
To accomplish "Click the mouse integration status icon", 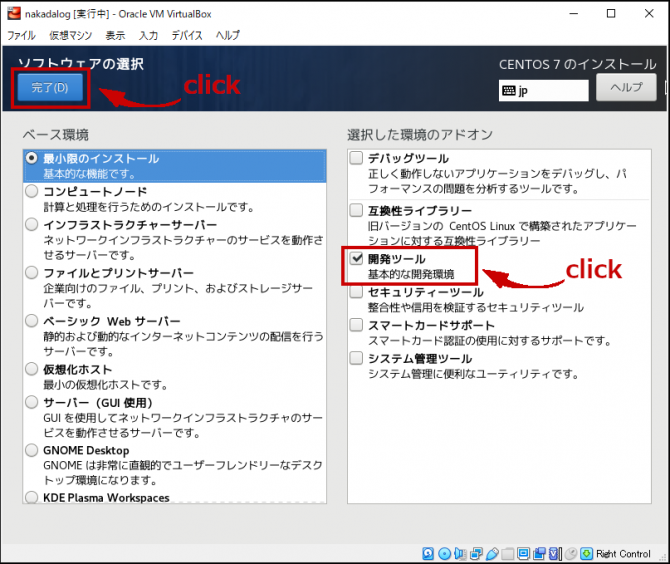I will 569,553.
